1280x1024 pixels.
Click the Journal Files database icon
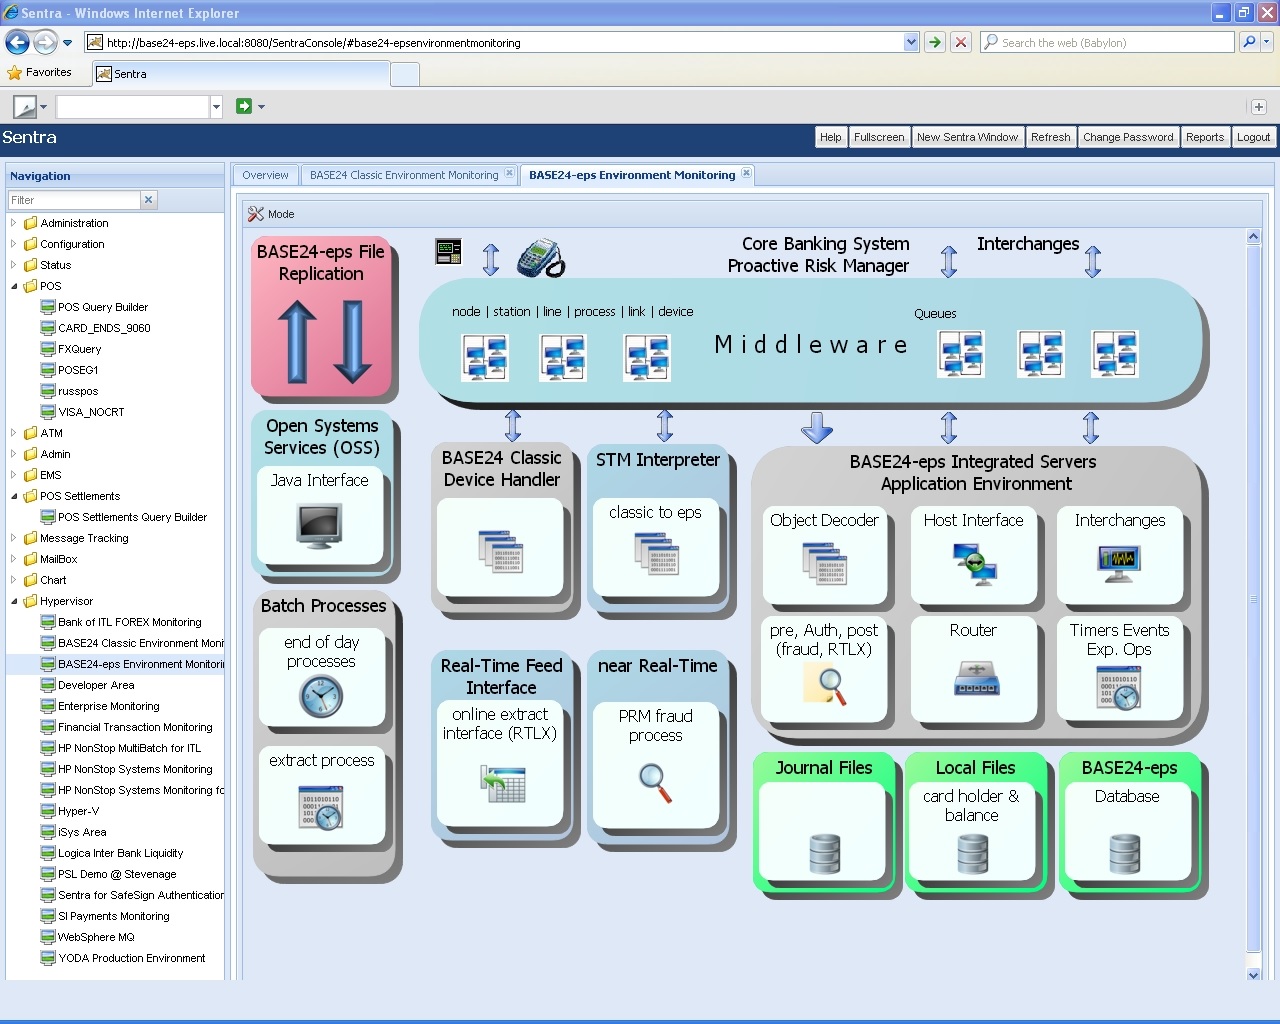click(825, 854)
